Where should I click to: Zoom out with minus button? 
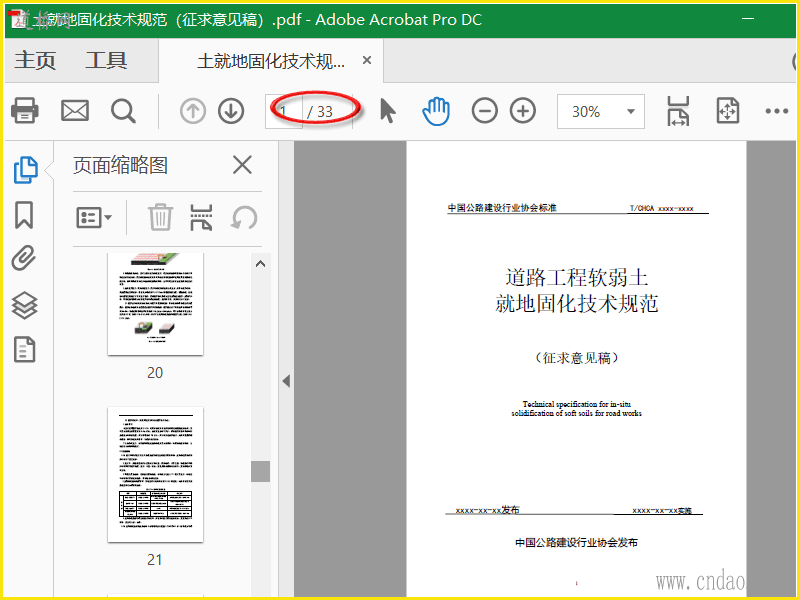coord(484,111)
